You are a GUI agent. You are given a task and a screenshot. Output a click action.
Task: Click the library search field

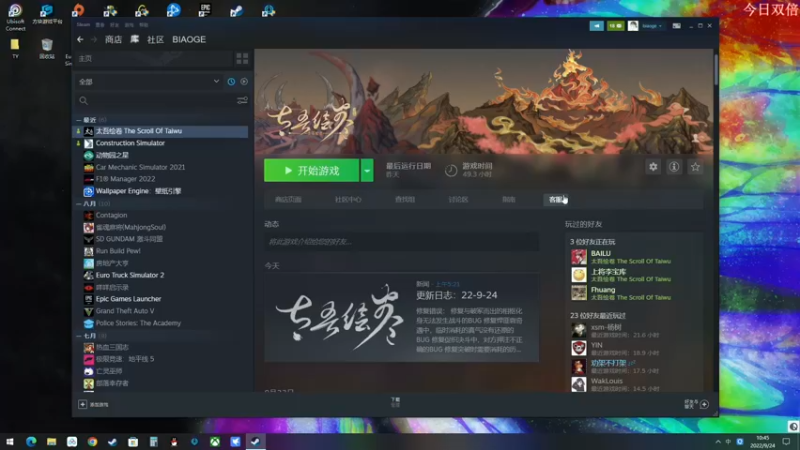[157, 101]
